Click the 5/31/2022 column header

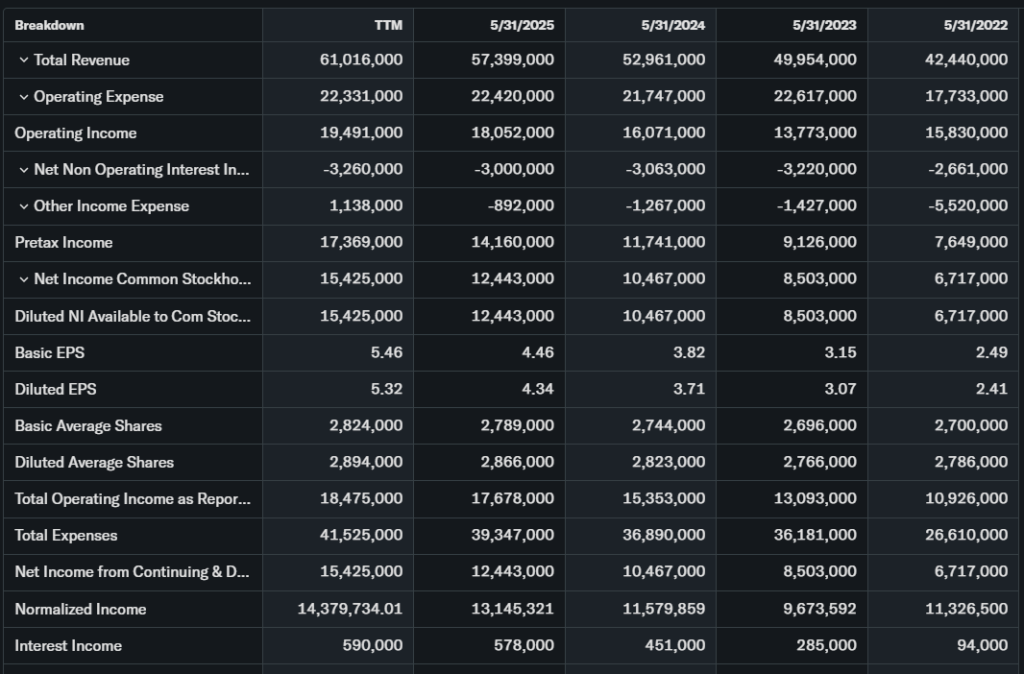coord(978,25)
